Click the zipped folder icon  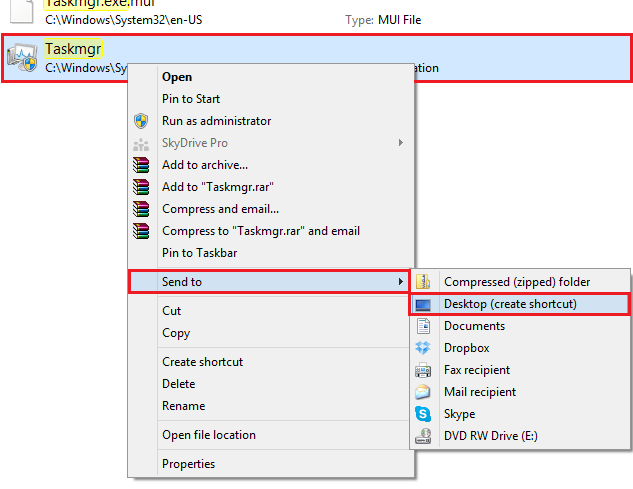(x=423, y=281)
